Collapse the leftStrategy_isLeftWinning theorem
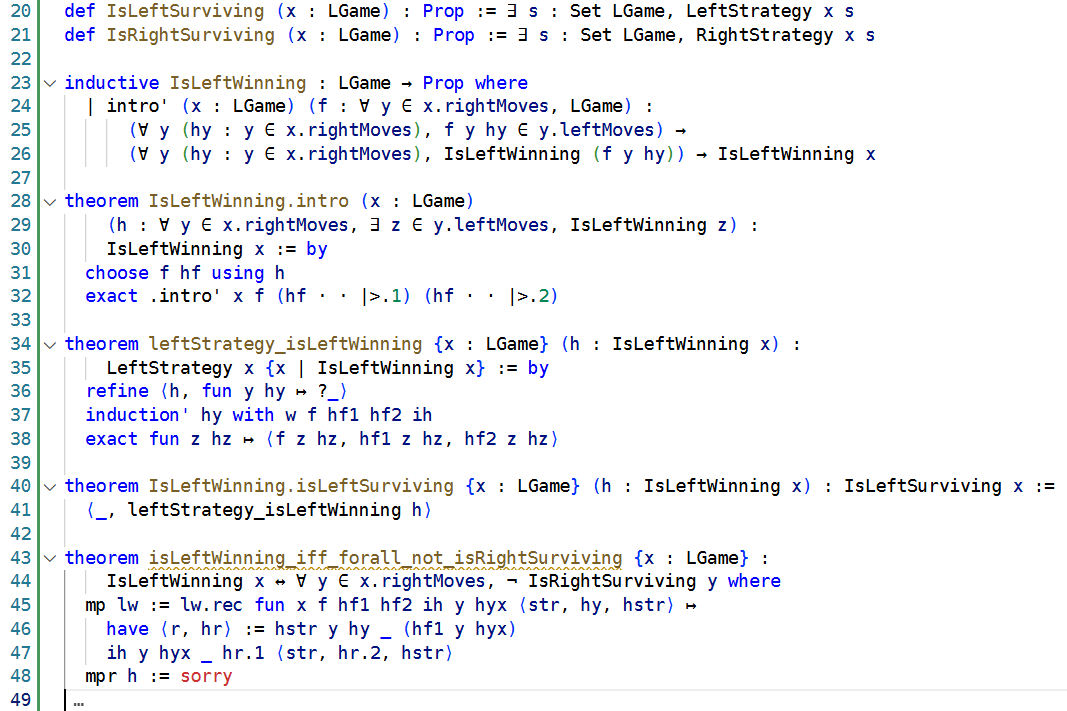 click(x=50, y=344)
